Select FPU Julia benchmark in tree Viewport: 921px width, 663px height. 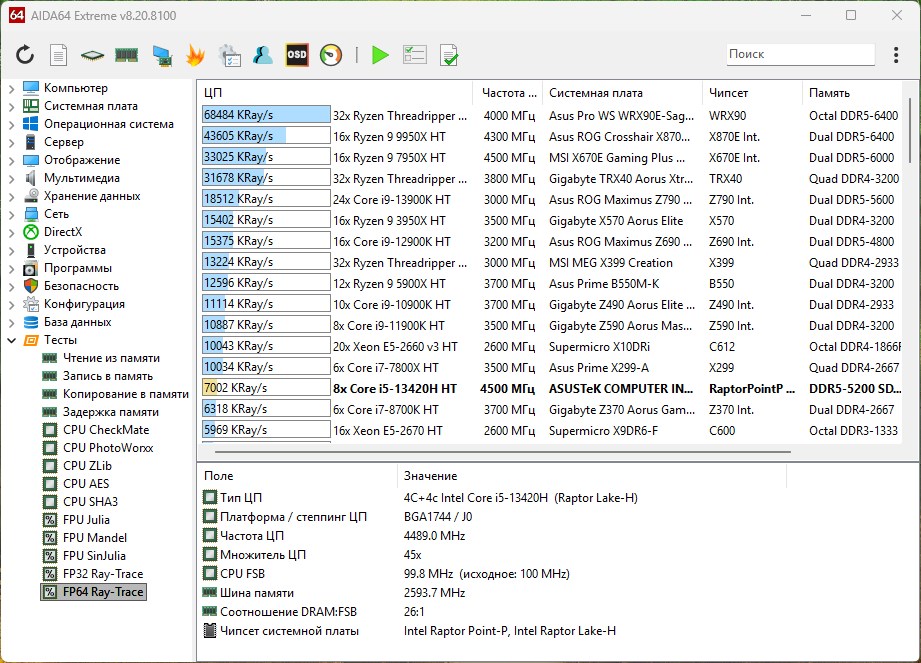click(x=86, y=520)
